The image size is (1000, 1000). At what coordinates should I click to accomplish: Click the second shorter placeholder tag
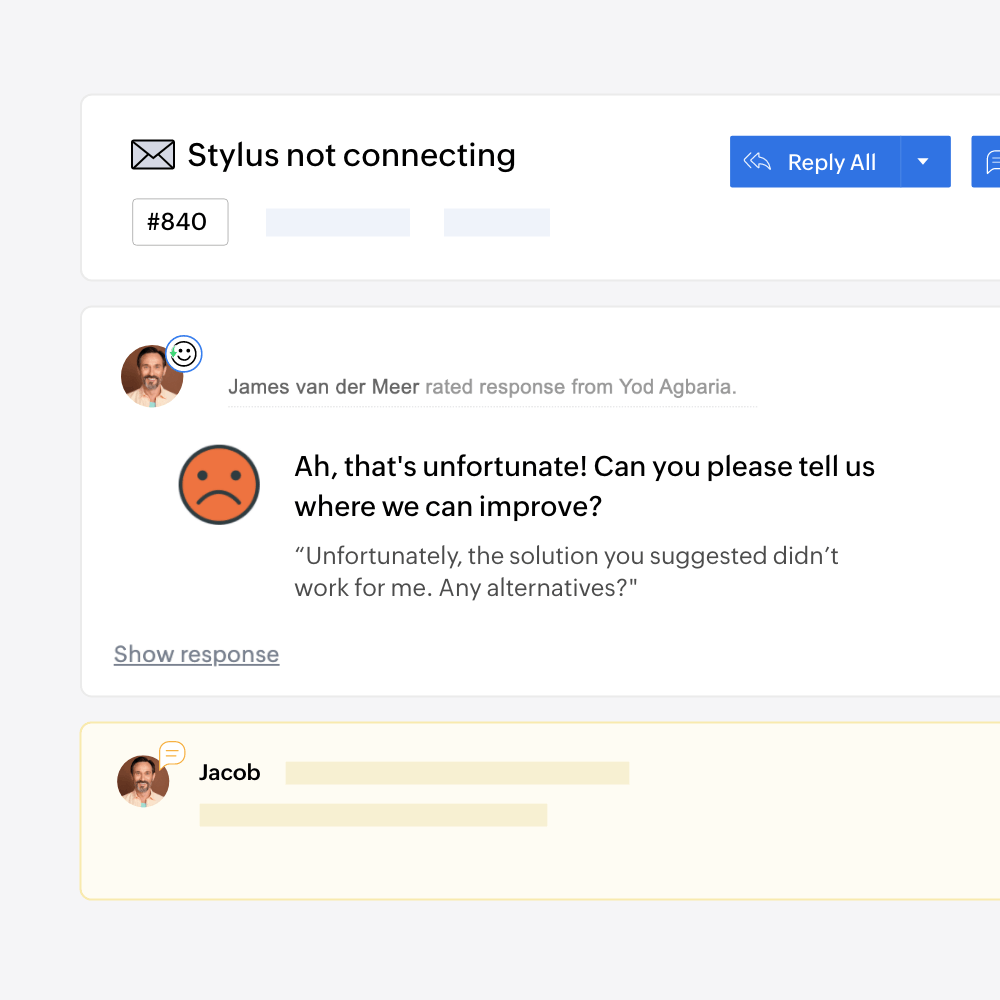pos(496,223)
